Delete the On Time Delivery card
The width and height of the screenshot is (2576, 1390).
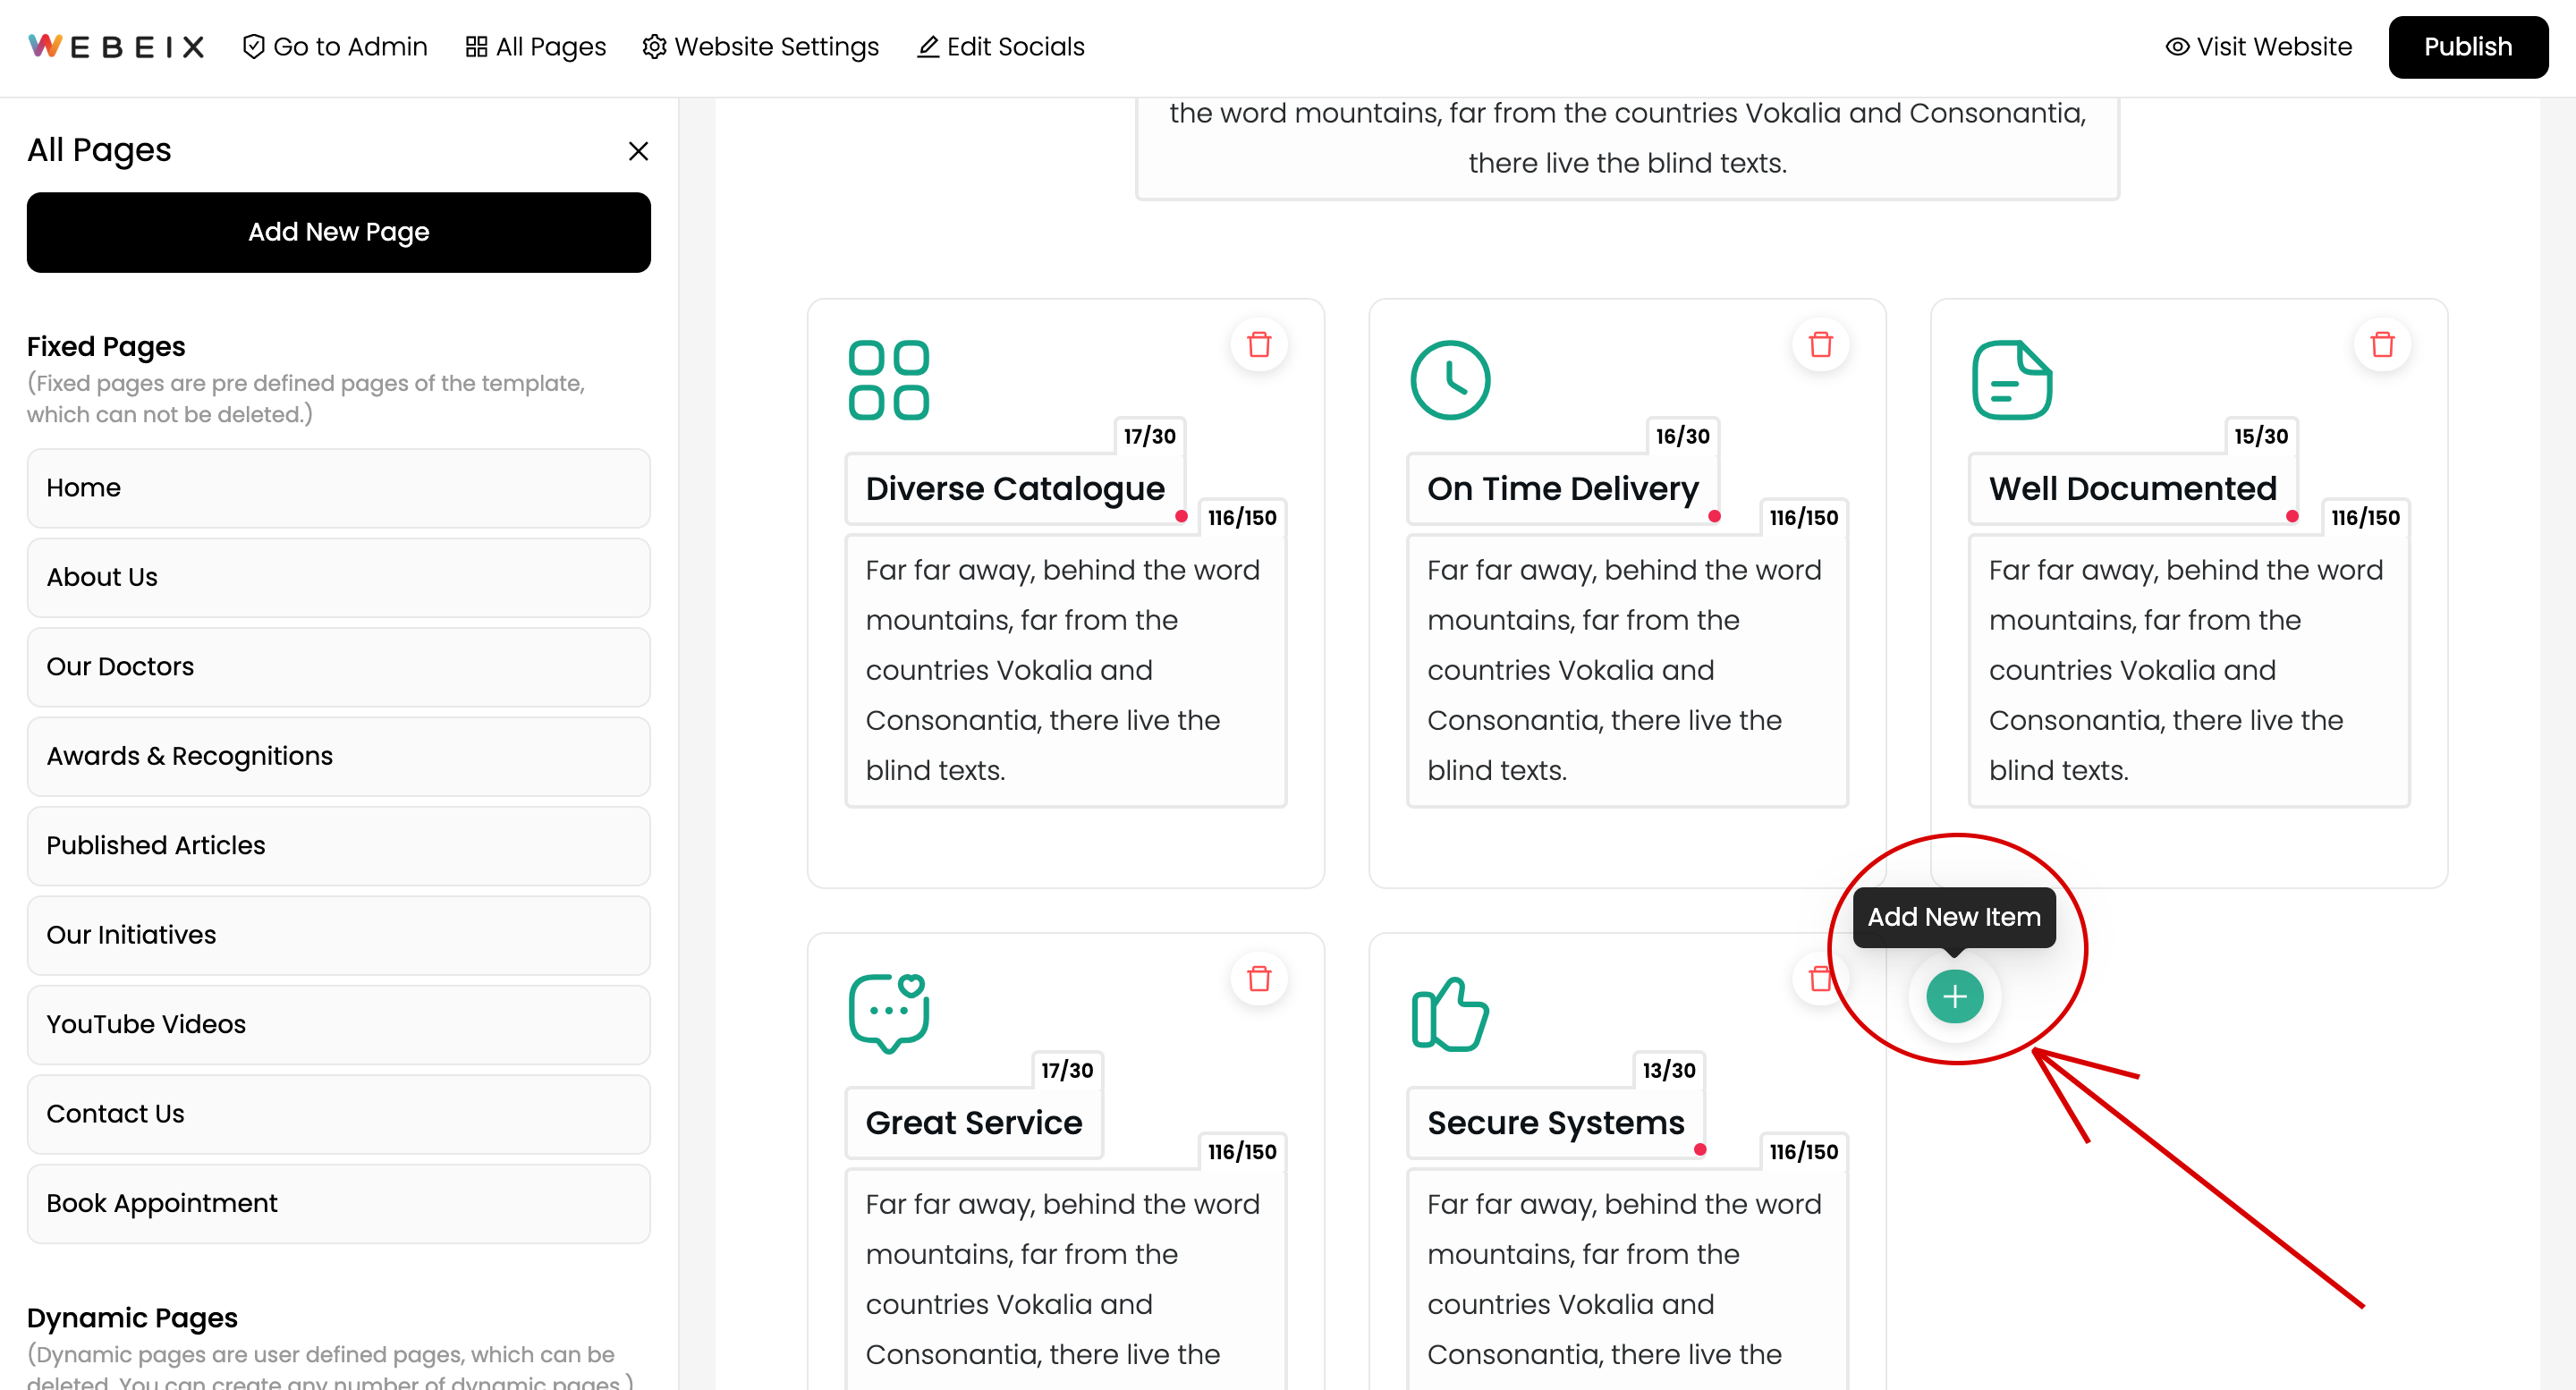[1820, 344]
